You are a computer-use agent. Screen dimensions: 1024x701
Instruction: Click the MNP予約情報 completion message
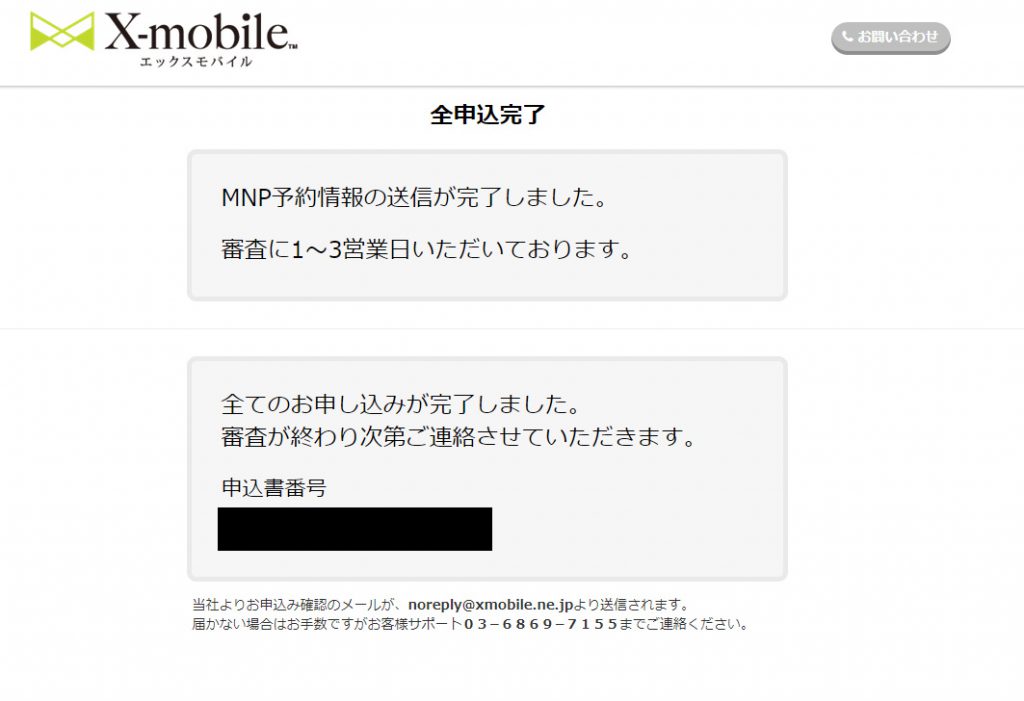[x=415, y=197]
